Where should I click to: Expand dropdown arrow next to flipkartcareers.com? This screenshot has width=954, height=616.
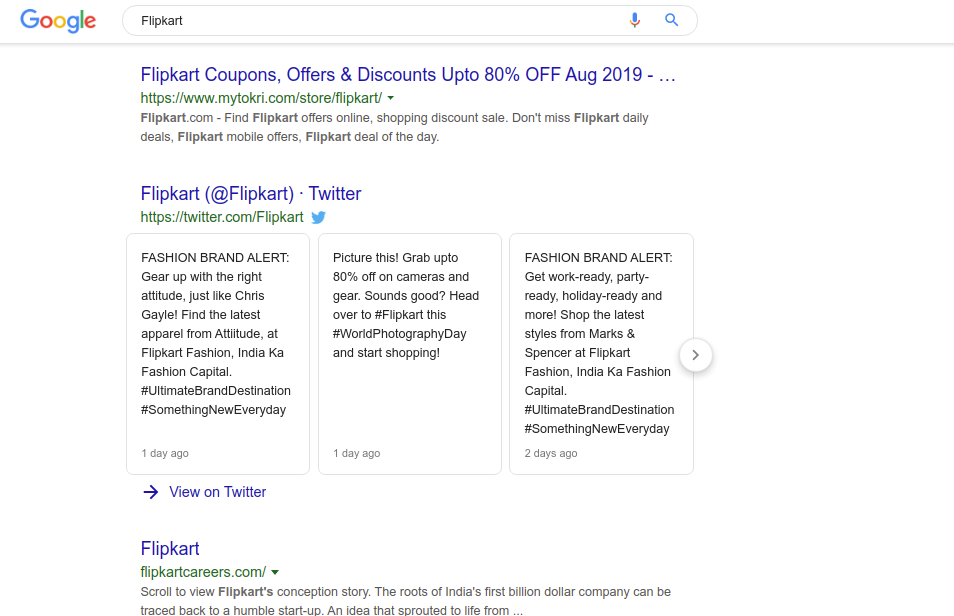coord(275,572)
